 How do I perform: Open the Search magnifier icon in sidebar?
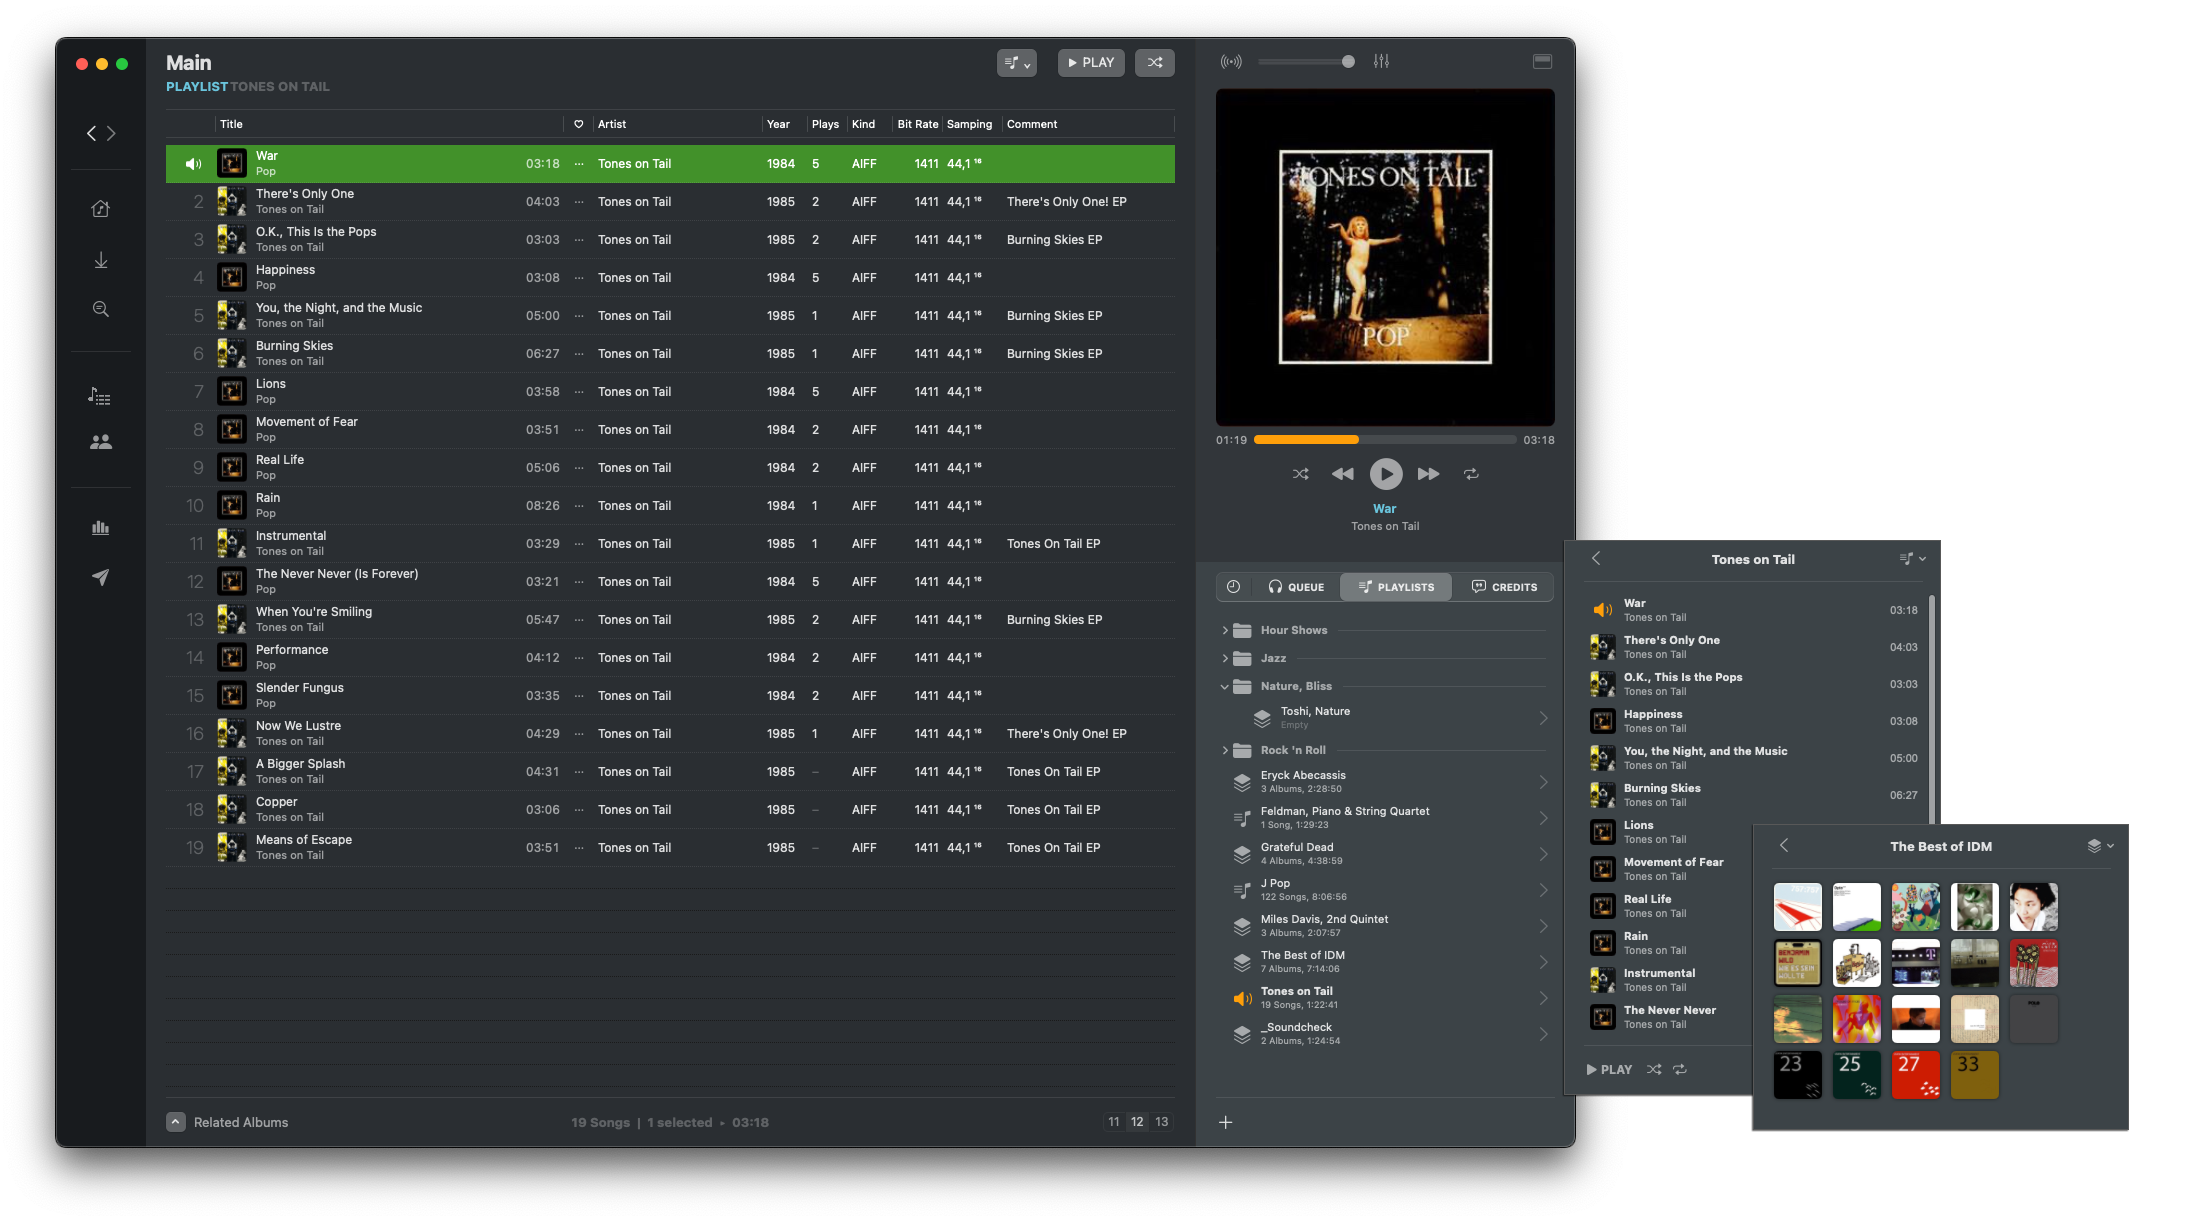tap(100, 309)
